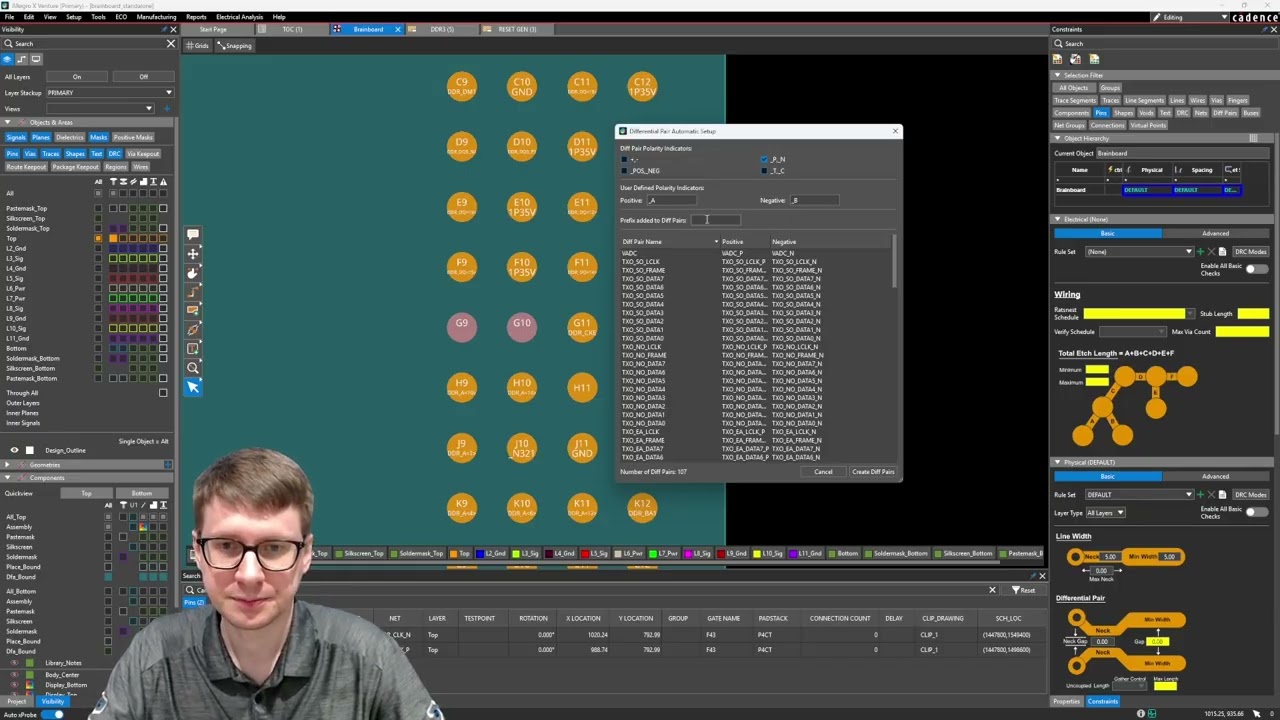Clear the Visibility search with X icon
Viewport: 1280px width, 720px height.
pos(170,43)
